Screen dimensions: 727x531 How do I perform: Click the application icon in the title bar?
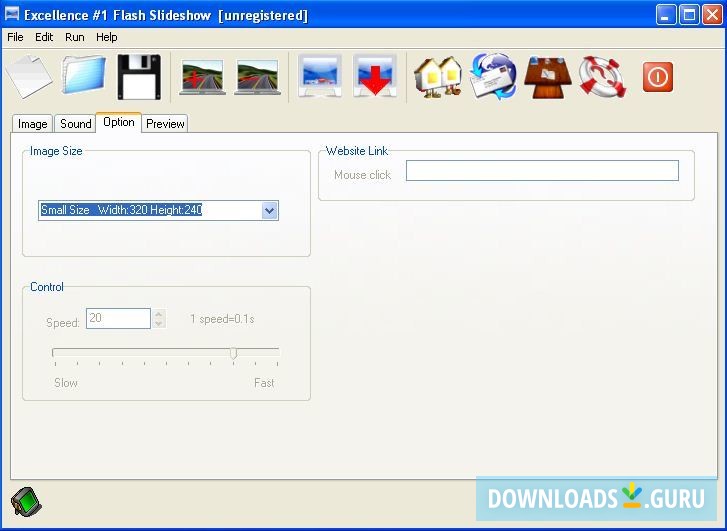point(12,14)
